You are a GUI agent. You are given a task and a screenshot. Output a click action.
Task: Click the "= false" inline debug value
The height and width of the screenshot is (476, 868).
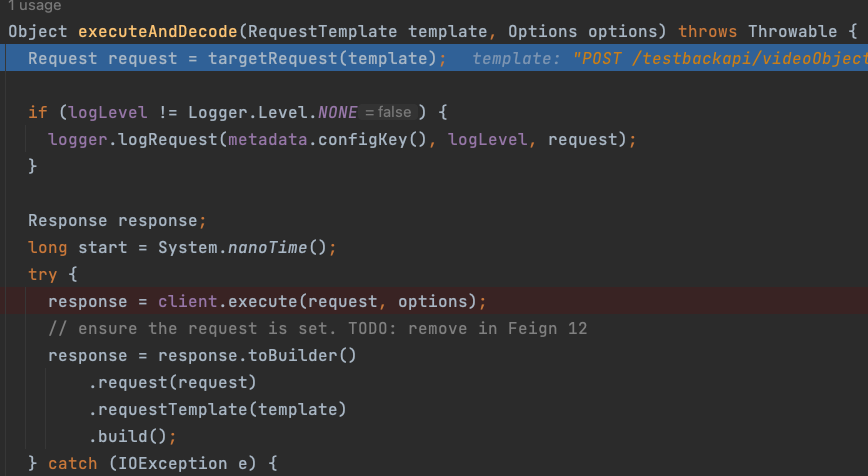pyautogui.click(x=388, y=112)
